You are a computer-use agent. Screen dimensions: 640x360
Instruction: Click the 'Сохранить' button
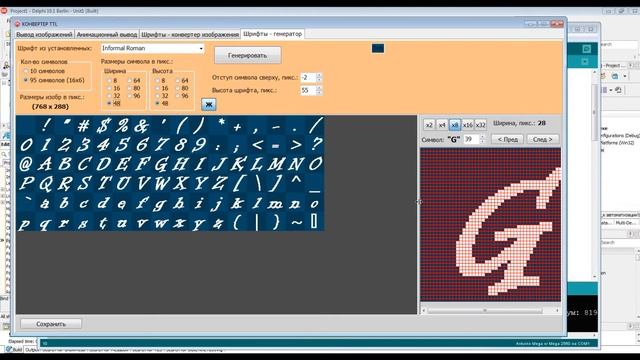[51, 324]
